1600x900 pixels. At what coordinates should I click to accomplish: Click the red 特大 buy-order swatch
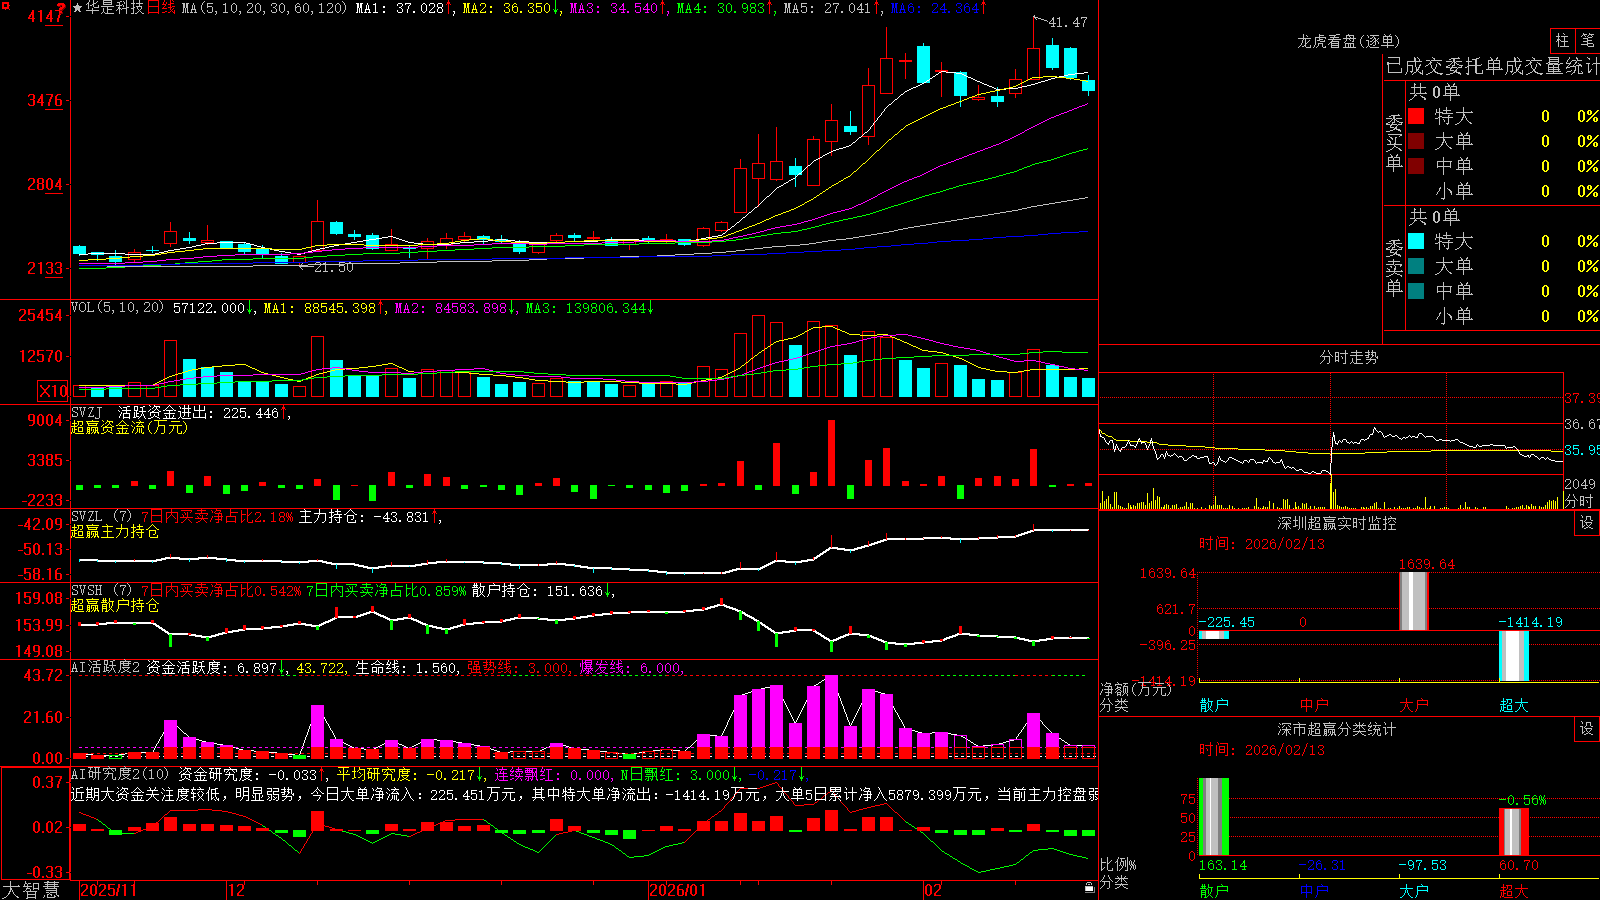[x=1416, y=116]
